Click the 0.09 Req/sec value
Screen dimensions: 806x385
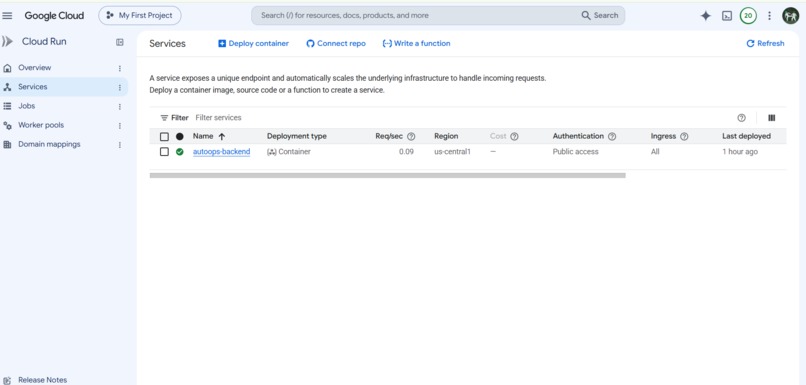pyautogui.click(x=407, y=152)
